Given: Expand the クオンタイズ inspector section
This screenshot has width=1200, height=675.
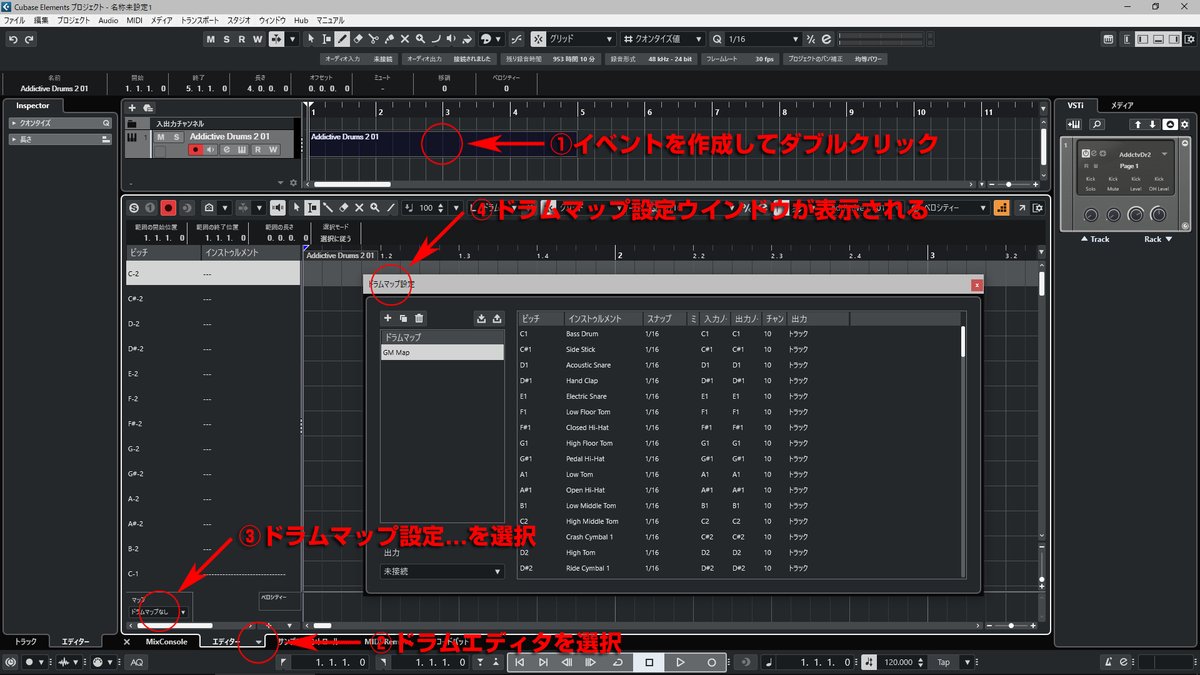Looking at the screenshot, I should 59,123.
